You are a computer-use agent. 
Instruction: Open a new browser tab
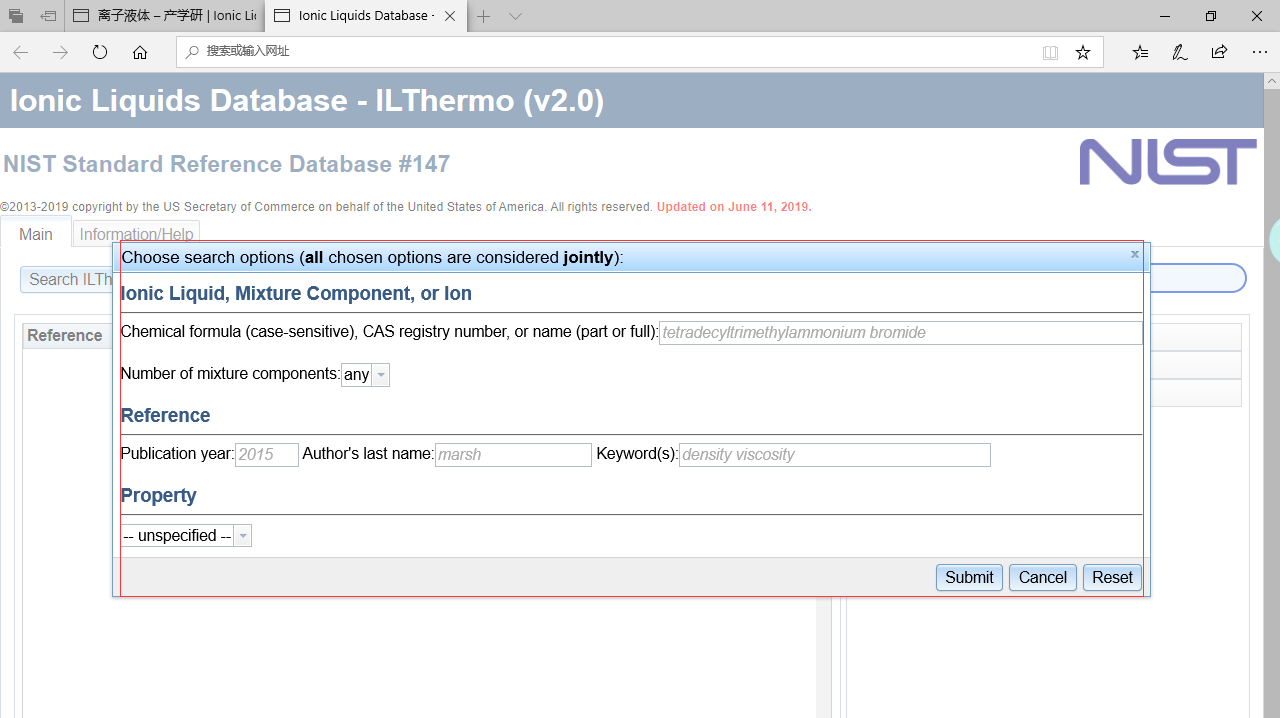tap(484, 16)
